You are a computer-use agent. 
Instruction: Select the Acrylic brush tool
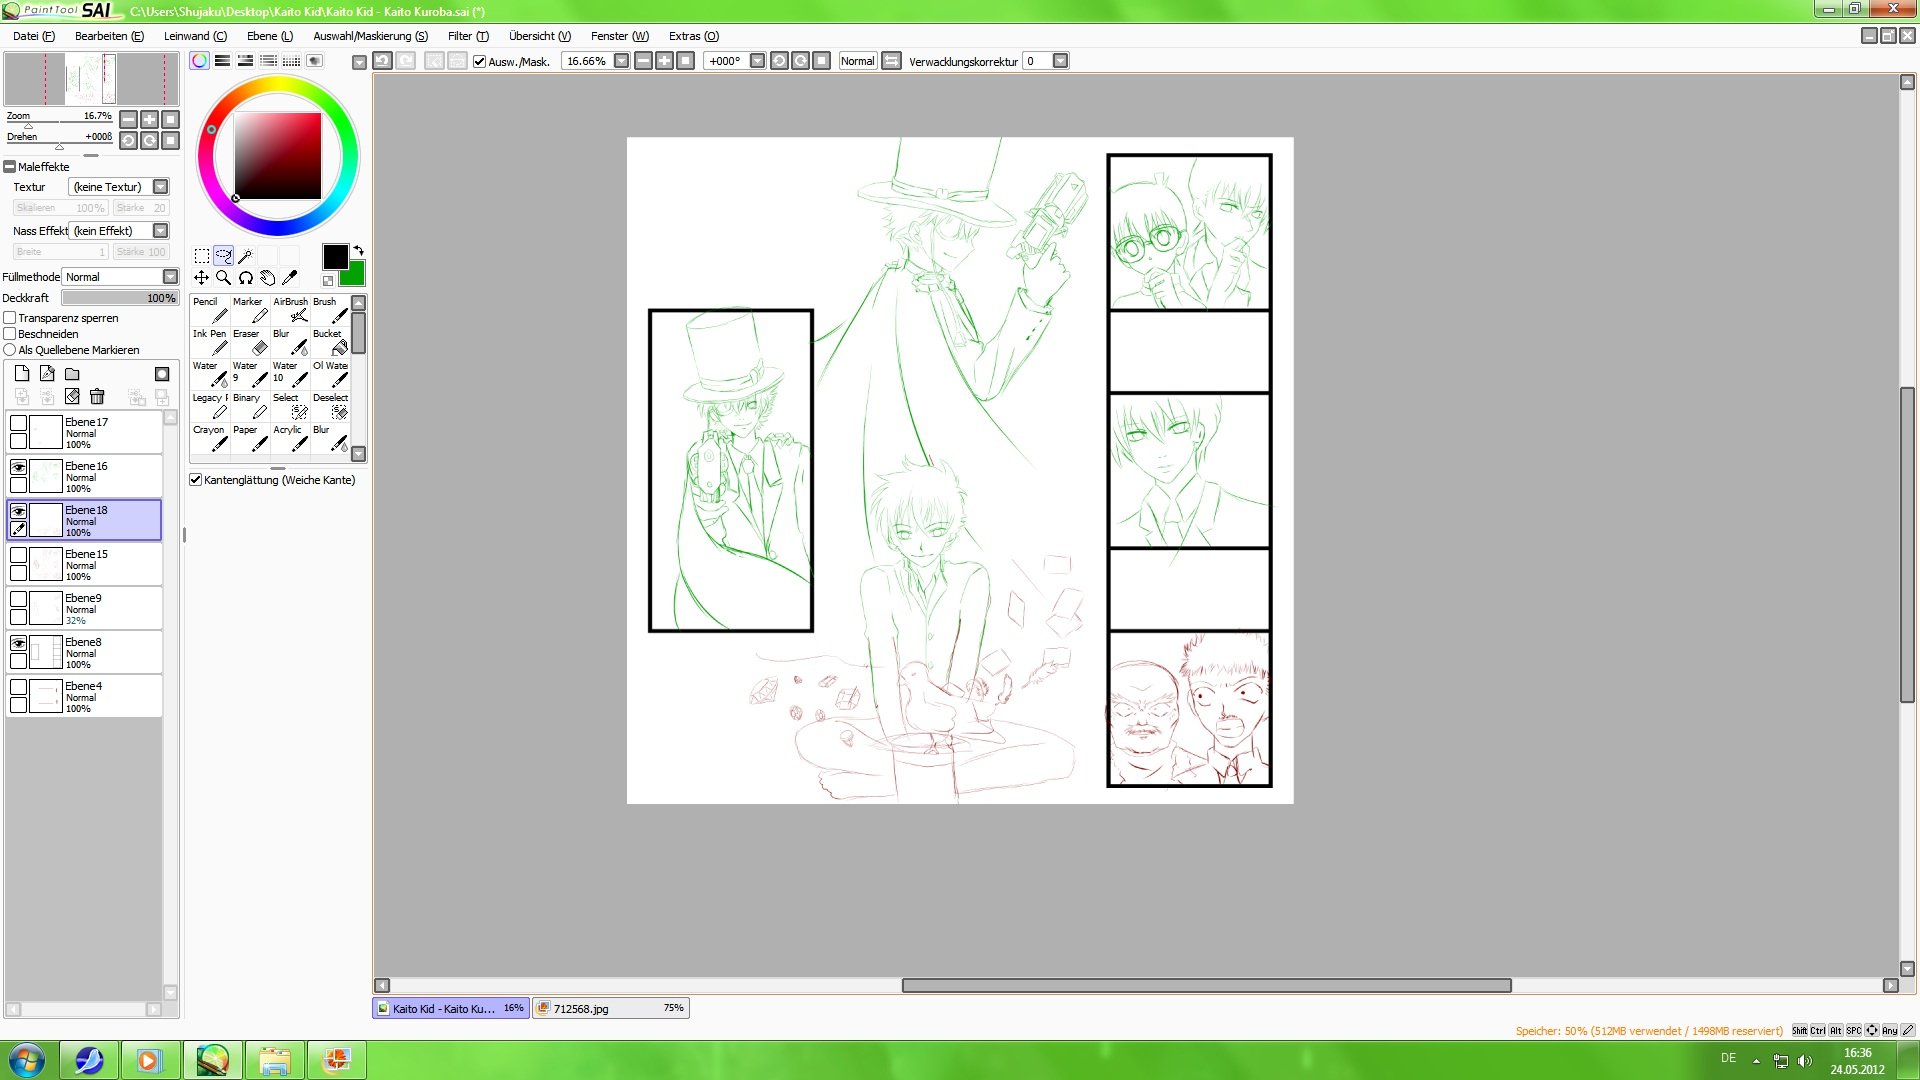tap(290, 438)
